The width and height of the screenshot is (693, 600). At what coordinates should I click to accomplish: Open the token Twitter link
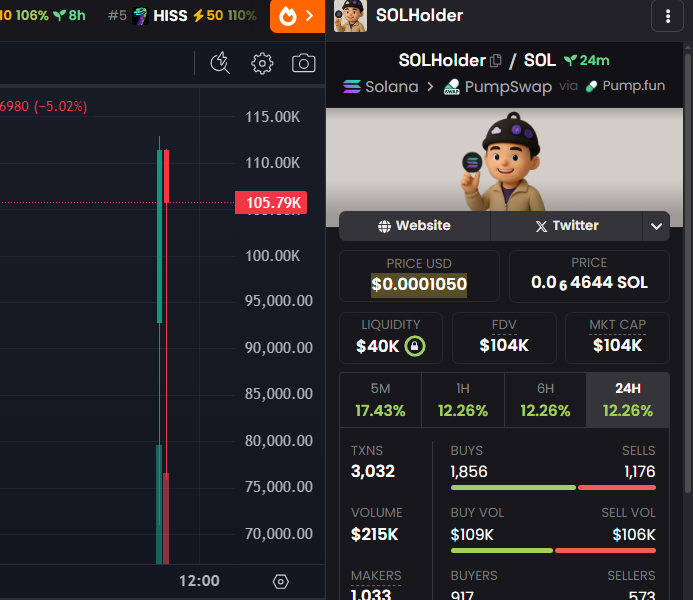click(x=566, y=226)
